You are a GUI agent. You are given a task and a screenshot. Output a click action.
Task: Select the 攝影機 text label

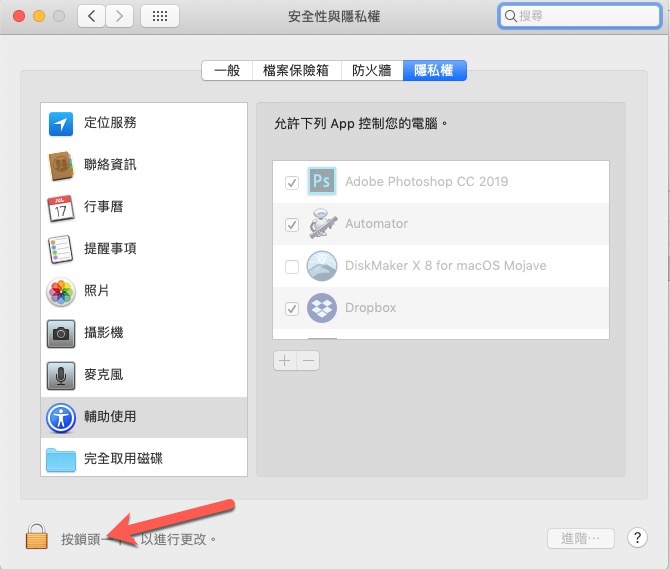tap(104, 332)
